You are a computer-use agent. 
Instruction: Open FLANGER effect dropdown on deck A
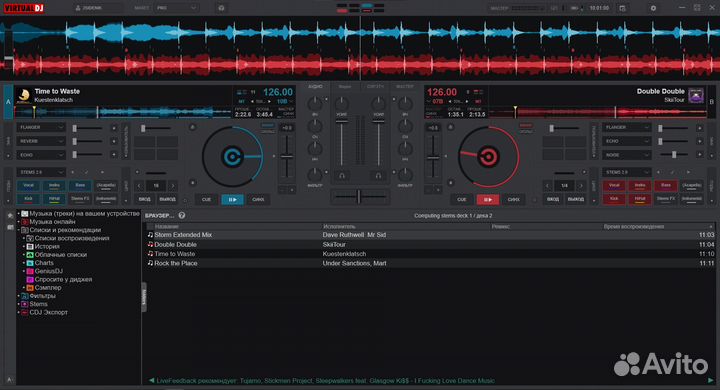pyautogui.click(x=40, y=127)
